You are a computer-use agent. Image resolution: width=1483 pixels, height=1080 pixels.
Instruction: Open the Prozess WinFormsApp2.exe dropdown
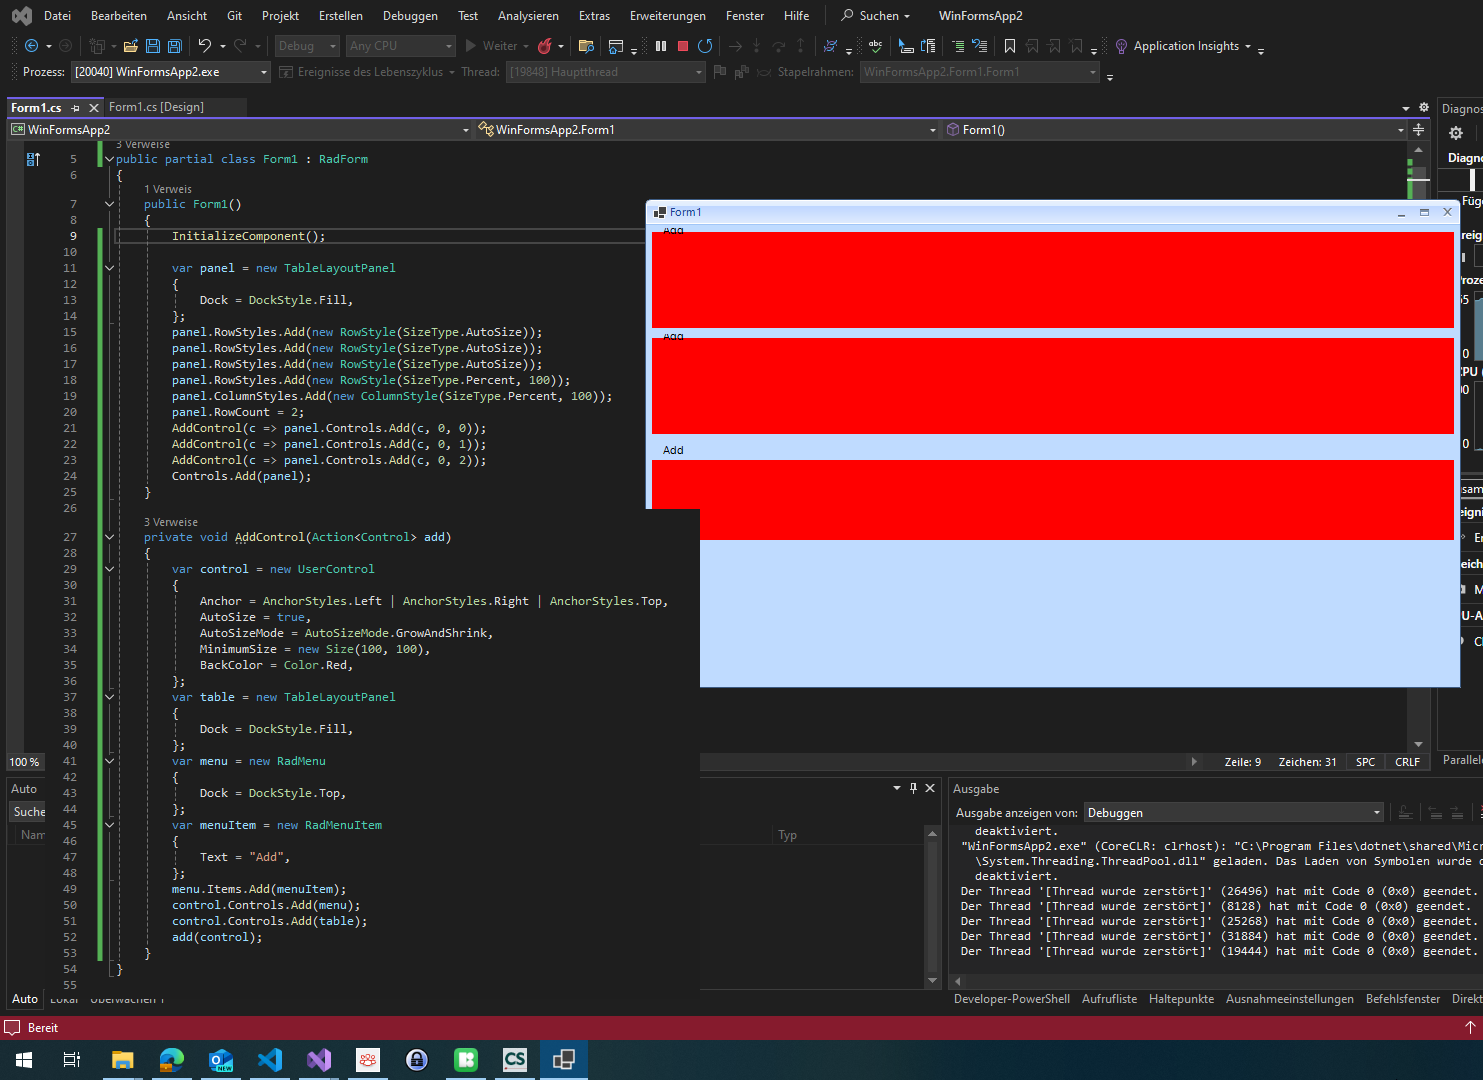(264, 72)
